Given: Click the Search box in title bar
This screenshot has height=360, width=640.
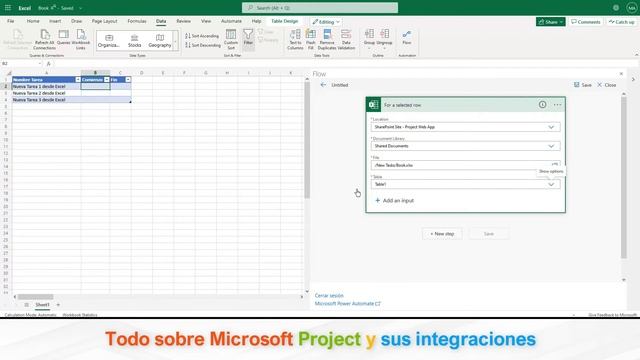Looking at the screenshot, I should pyautogui.click(x=320, y=8).
